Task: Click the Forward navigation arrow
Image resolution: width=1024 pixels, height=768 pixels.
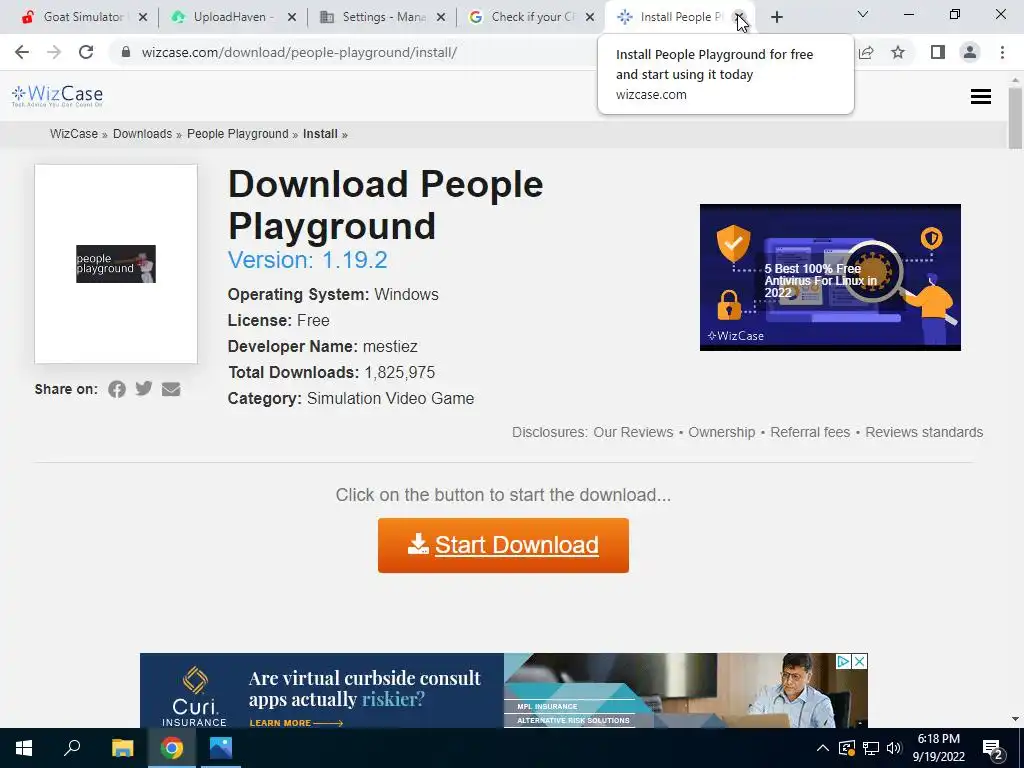Action: (54, 52)
